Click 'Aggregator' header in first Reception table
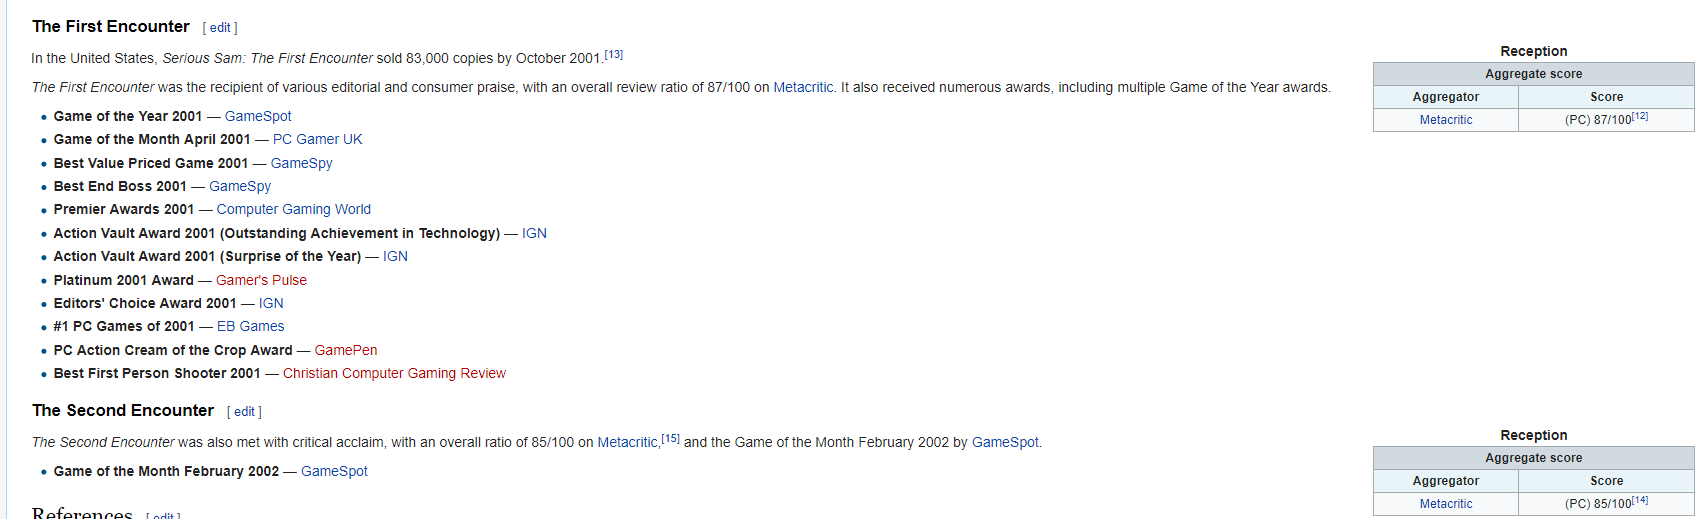1708x519 pixels. [x=1446, y=97]
